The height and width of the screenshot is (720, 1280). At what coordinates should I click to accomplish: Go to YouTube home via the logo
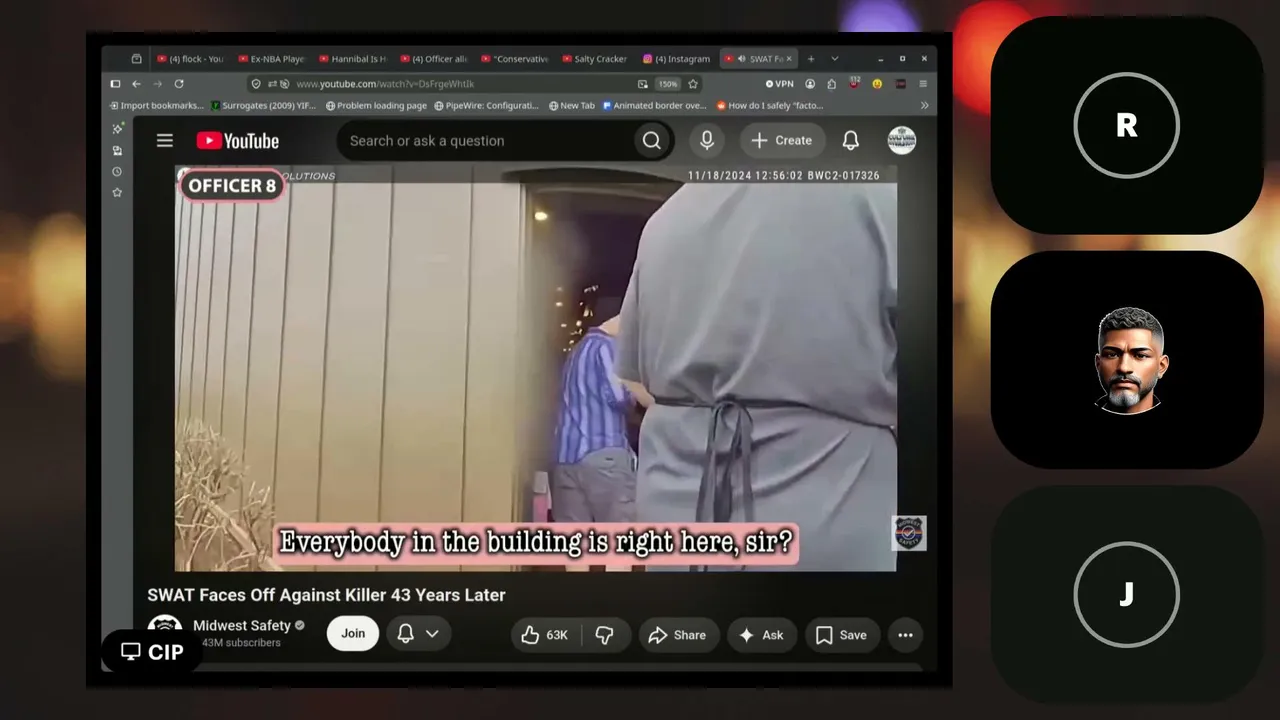click(238, 141)
